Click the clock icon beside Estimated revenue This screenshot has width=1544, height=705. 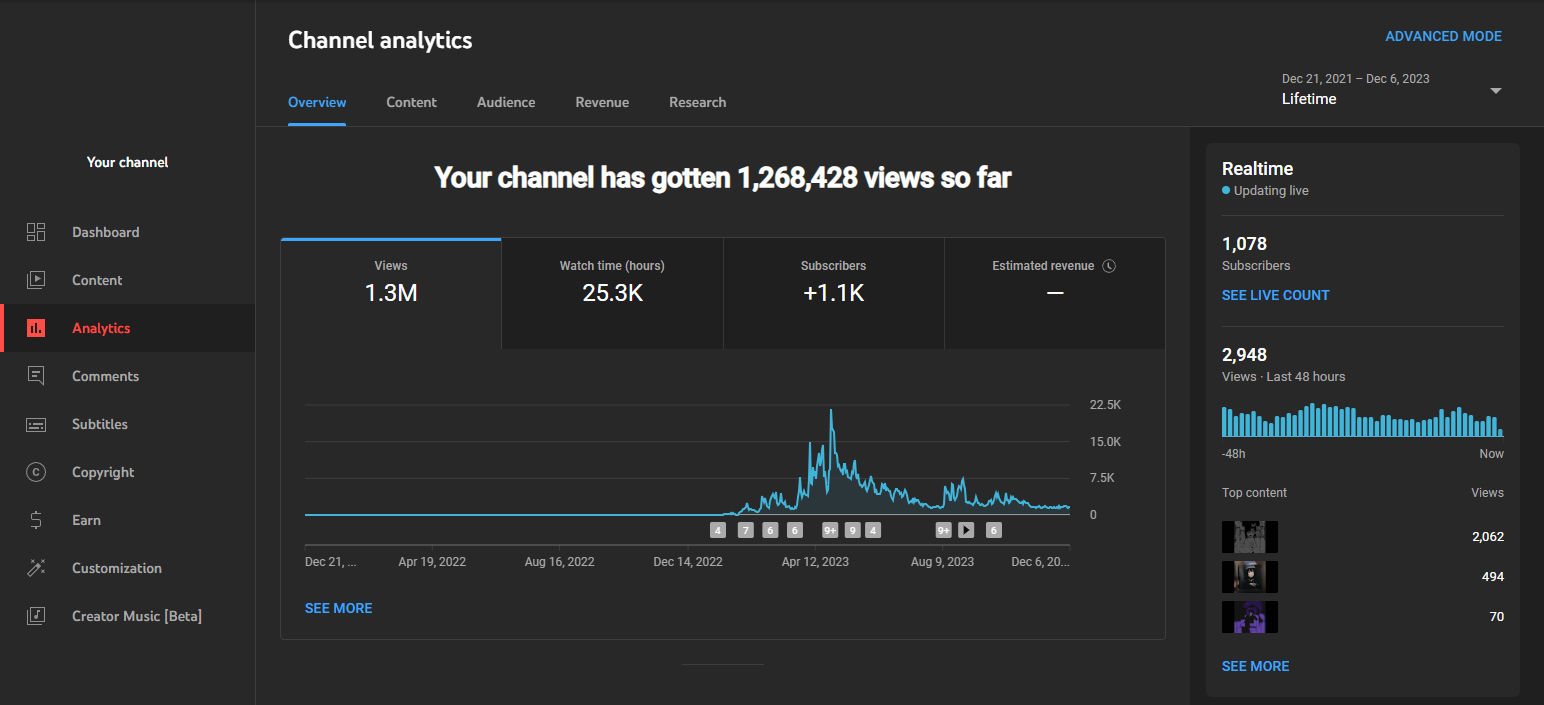pyautogui.click(x=1108, y=266)
